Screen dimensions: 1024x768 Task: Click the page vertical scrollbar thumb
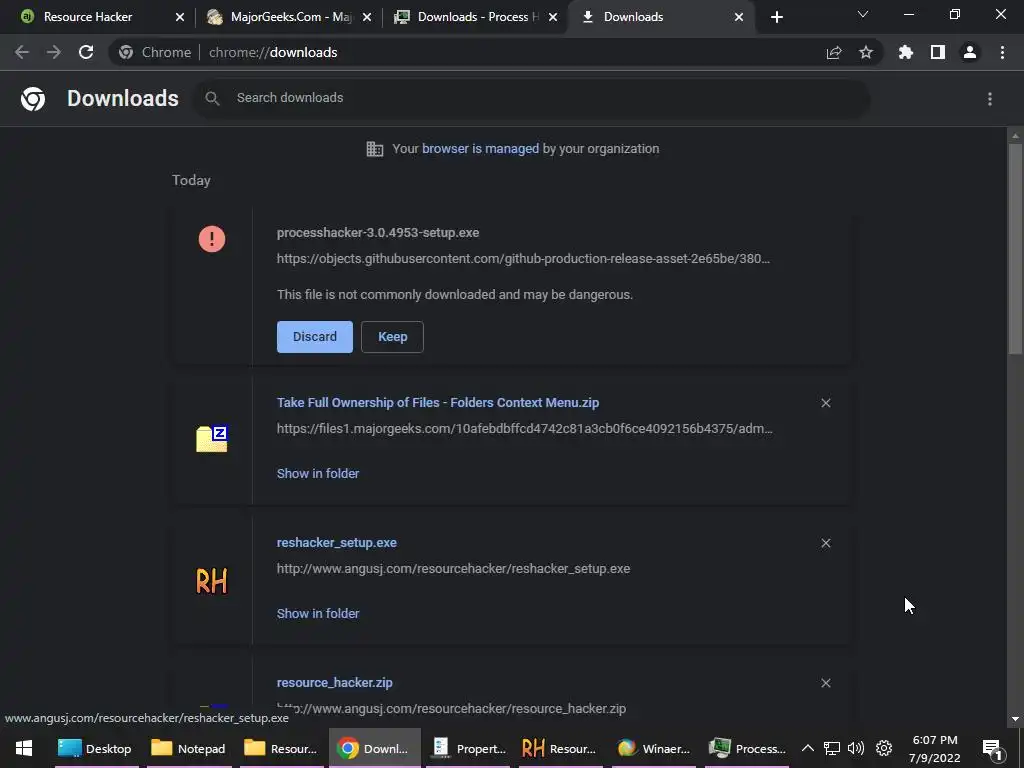tap(1015, 248)
